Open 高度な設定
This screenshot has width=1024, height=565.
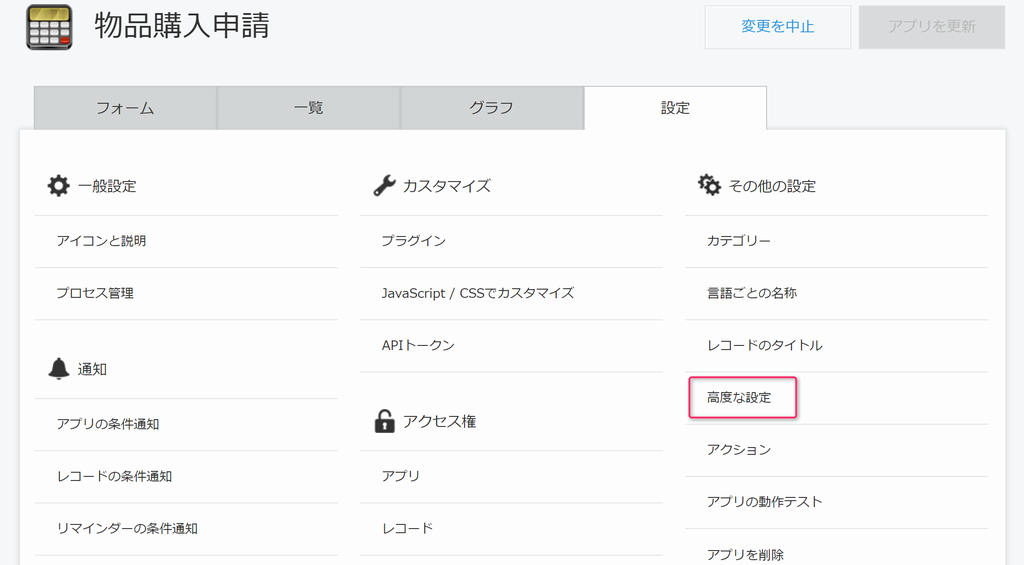739,398
